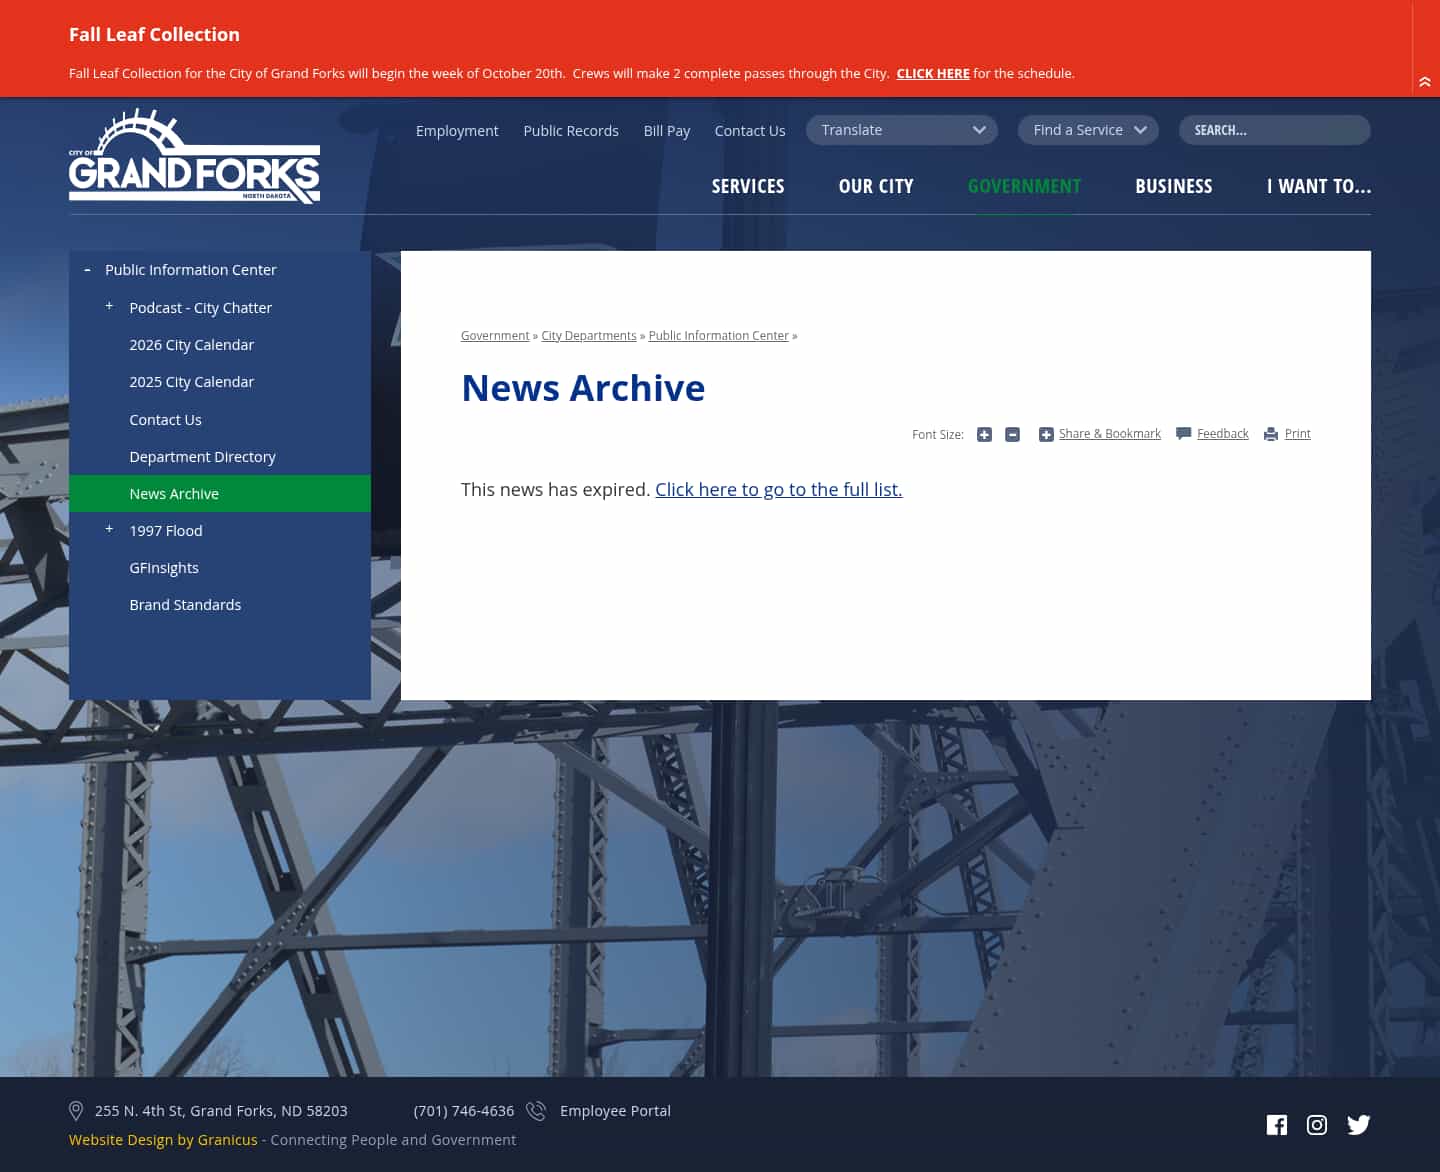This screenshot has width=1440, height=1172.
Task: Select Department Directory in sidebar
Action: coord(202,457)
